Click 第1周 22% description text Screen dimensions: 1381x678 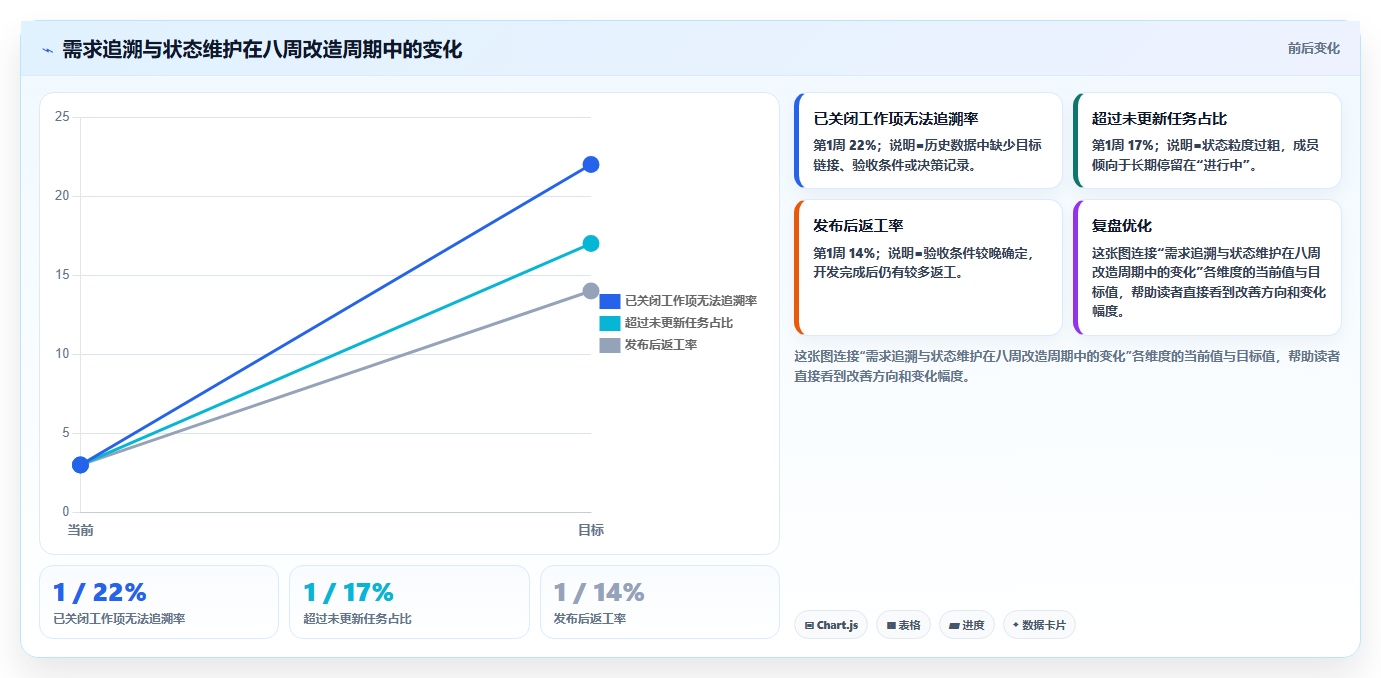(x=927, y=155)
